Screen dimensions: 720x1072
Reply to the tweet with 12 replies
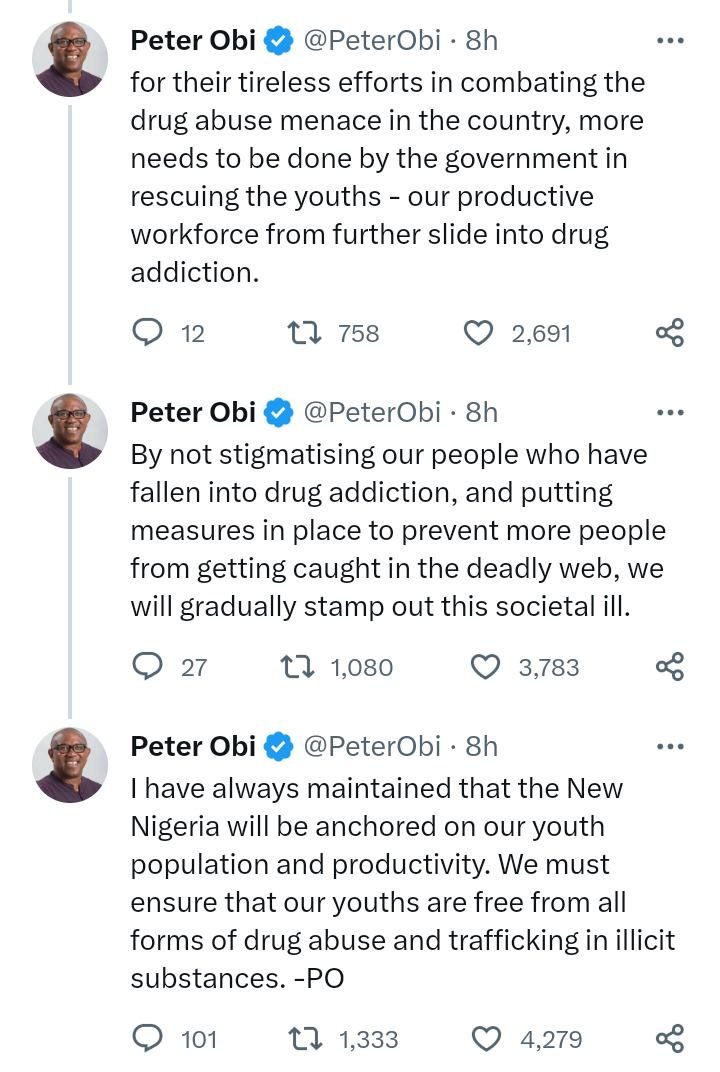tap(148, 333)
